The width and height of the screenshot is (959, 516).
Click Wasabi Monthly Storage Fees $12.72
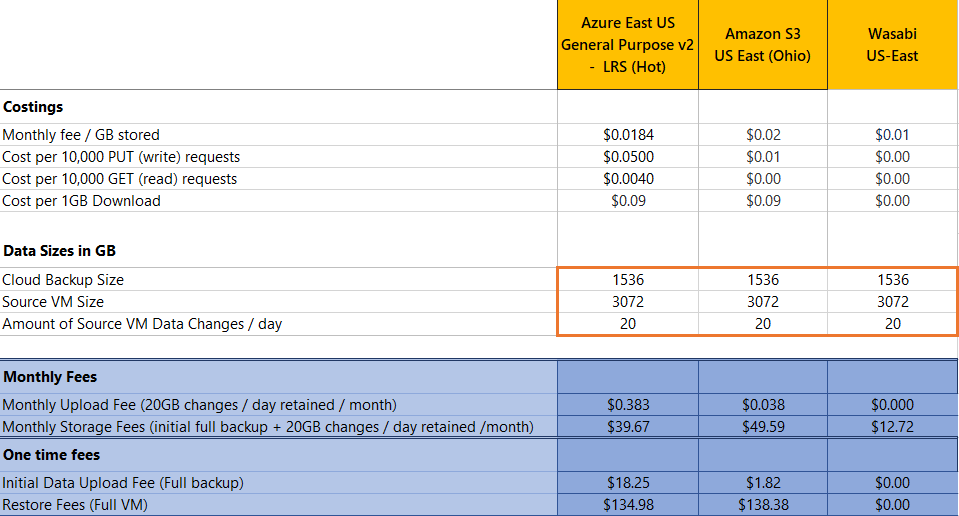(x=892, y=427)
